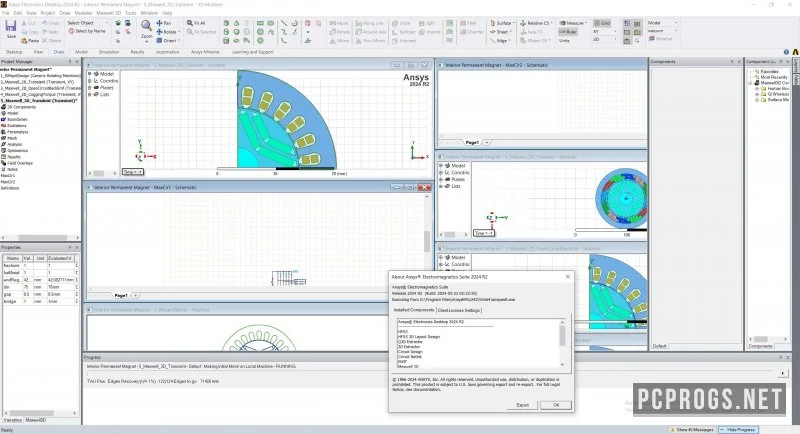Open the help icon below ribbon
800x434 pixels.
tap(786, 52)
